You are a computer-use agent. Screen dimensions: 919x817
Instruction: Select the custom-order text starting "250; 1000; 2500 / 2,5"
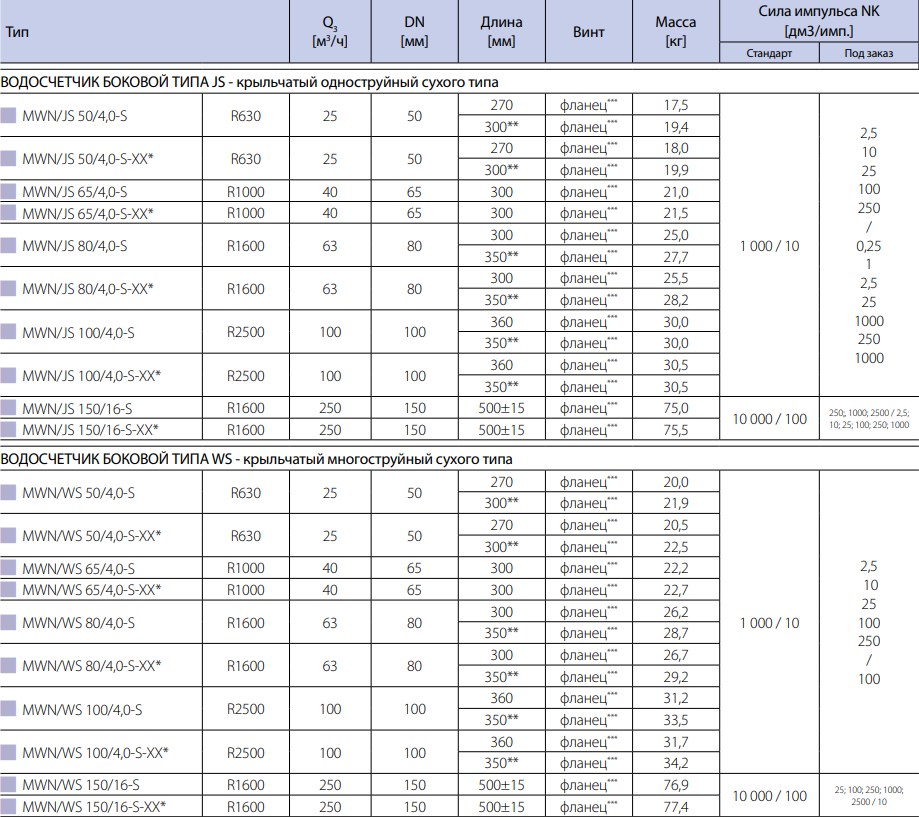coord(869,418)
